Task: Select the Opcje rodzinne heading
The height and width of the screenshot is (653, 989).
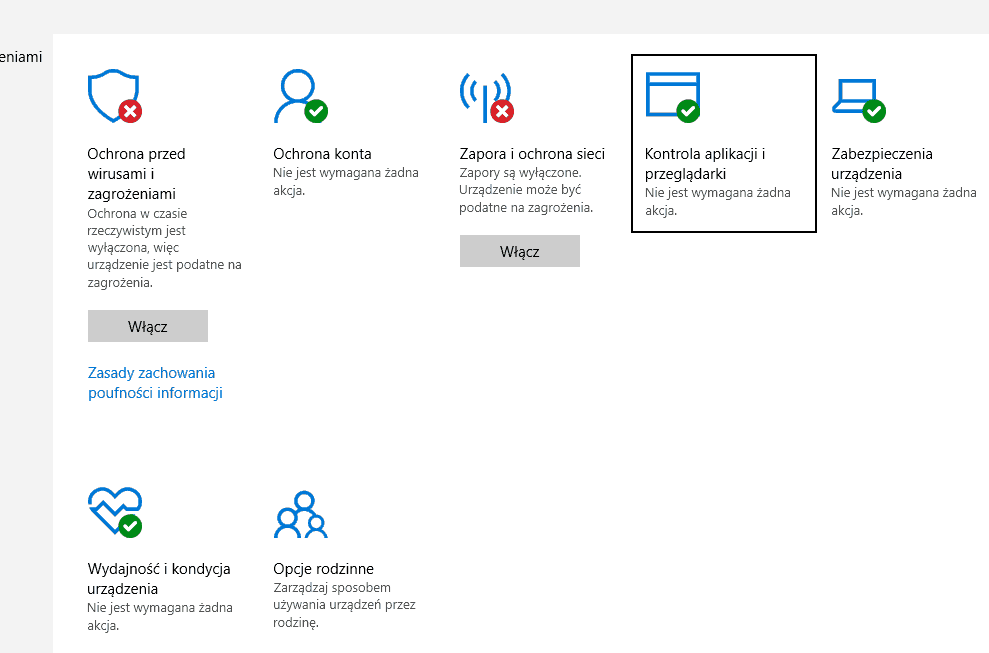Action: pos(324,568)
